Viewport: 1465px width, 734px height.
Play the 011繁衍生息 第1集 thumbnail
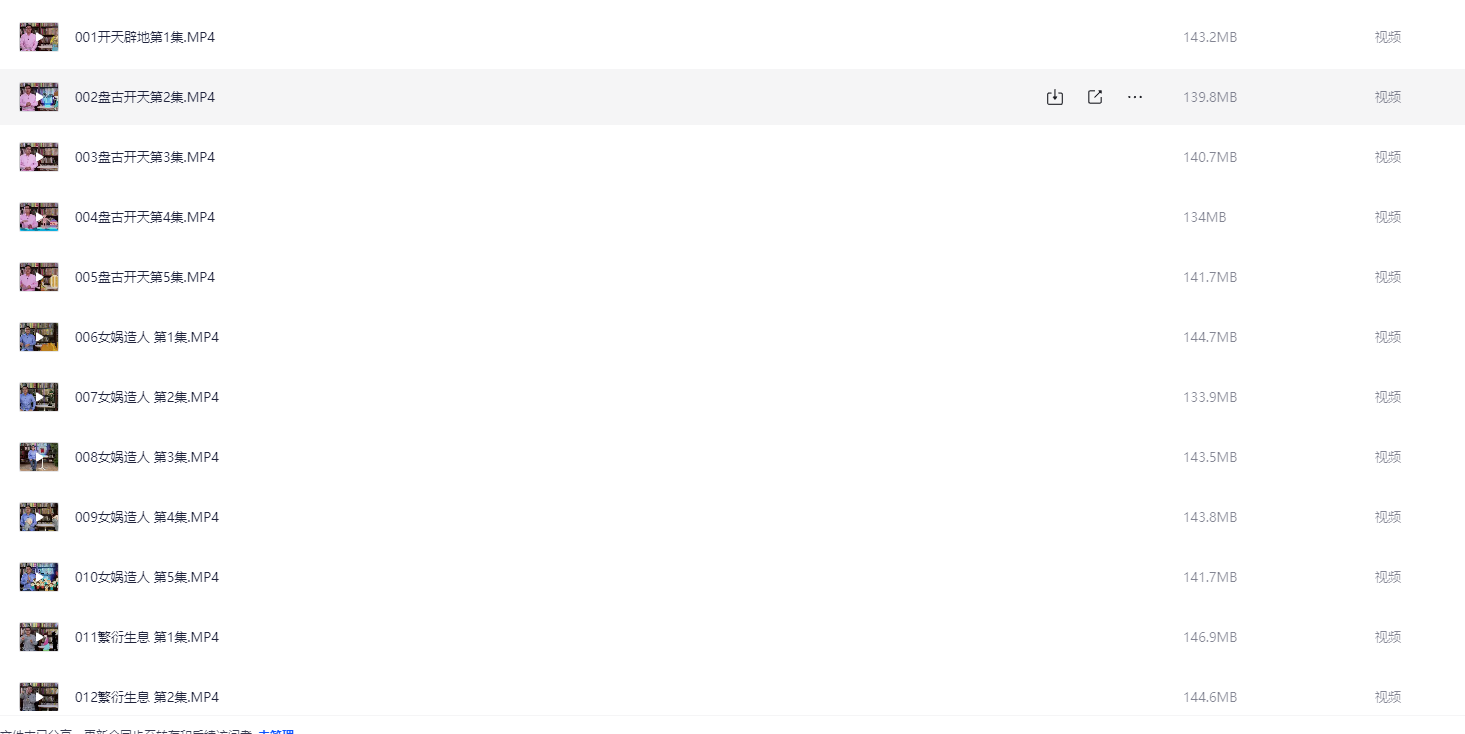(x=39, y=637)
